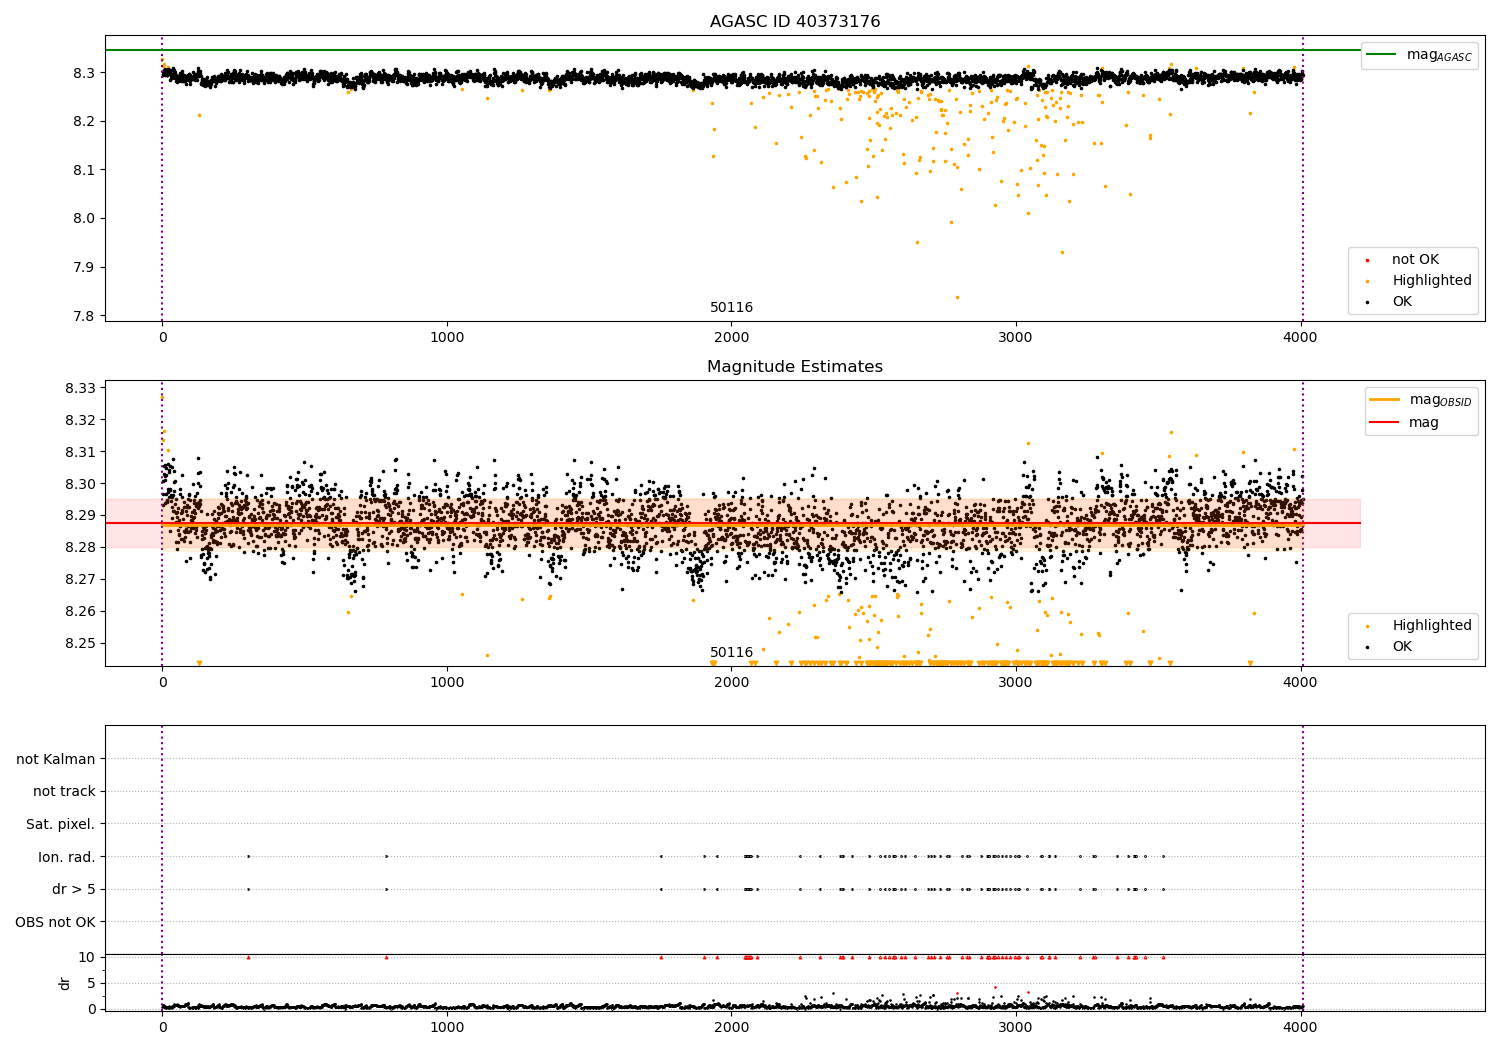Click the '8.2' y-axis tick label

coord(83,121)
